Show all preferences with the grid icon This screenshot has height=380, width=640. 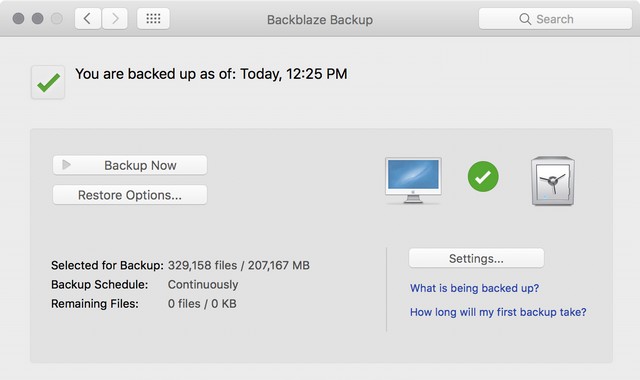(153, 19)
